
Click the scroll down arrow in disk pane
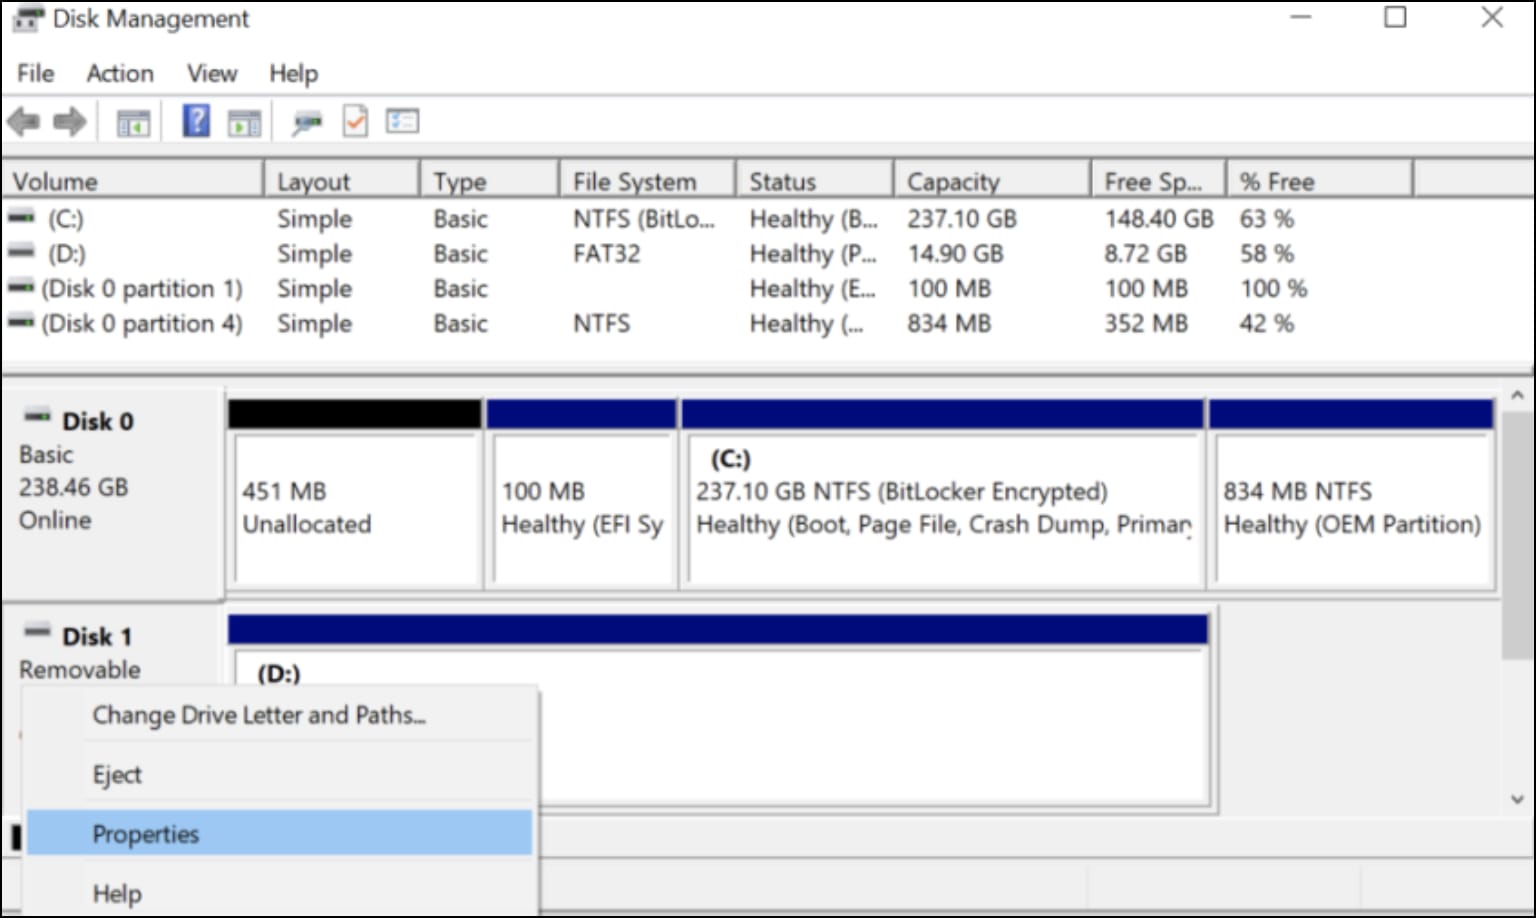point(1517,799)
